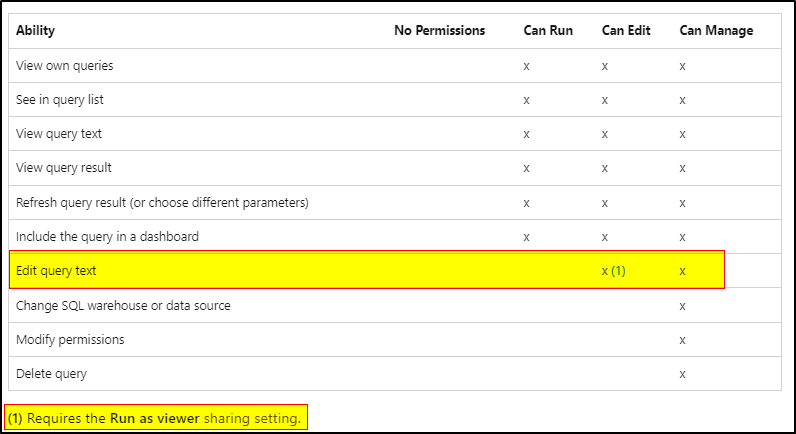796x434 pixels.
Task: Click the Can Run column header
Action: point(548,30)
